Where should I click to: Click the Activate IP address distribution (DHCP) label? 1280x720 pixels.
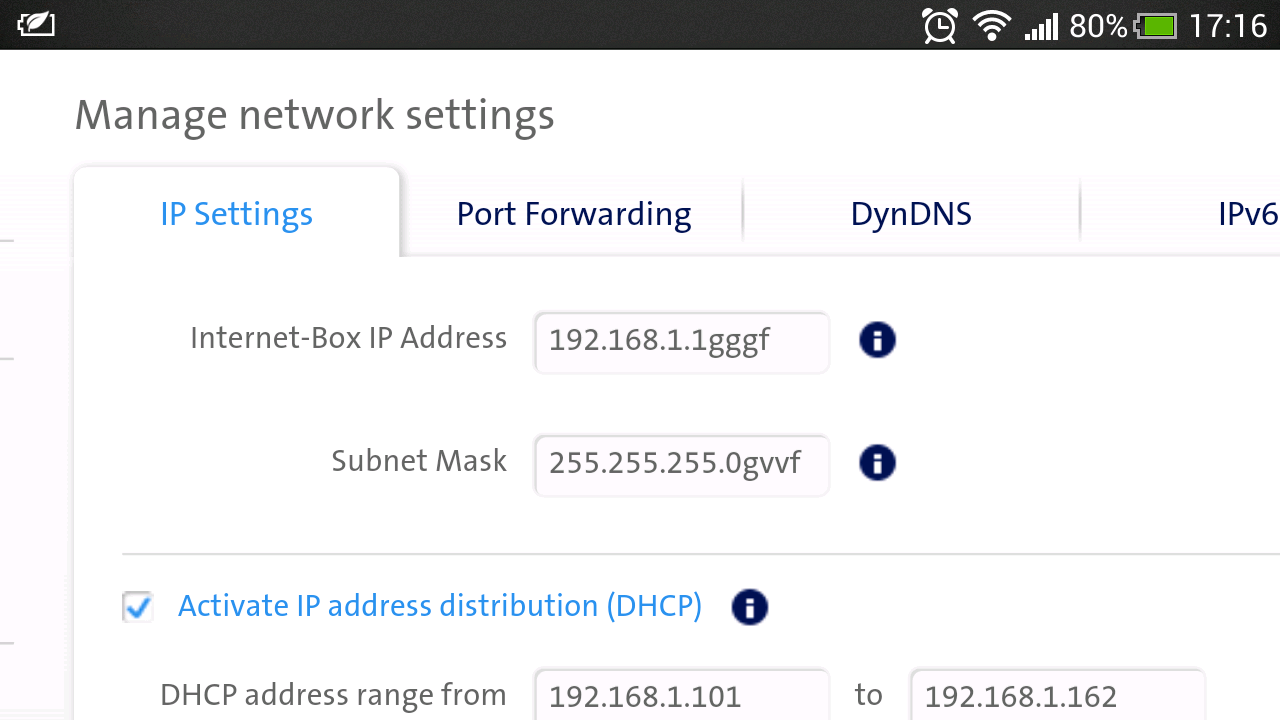pos(440,606)
